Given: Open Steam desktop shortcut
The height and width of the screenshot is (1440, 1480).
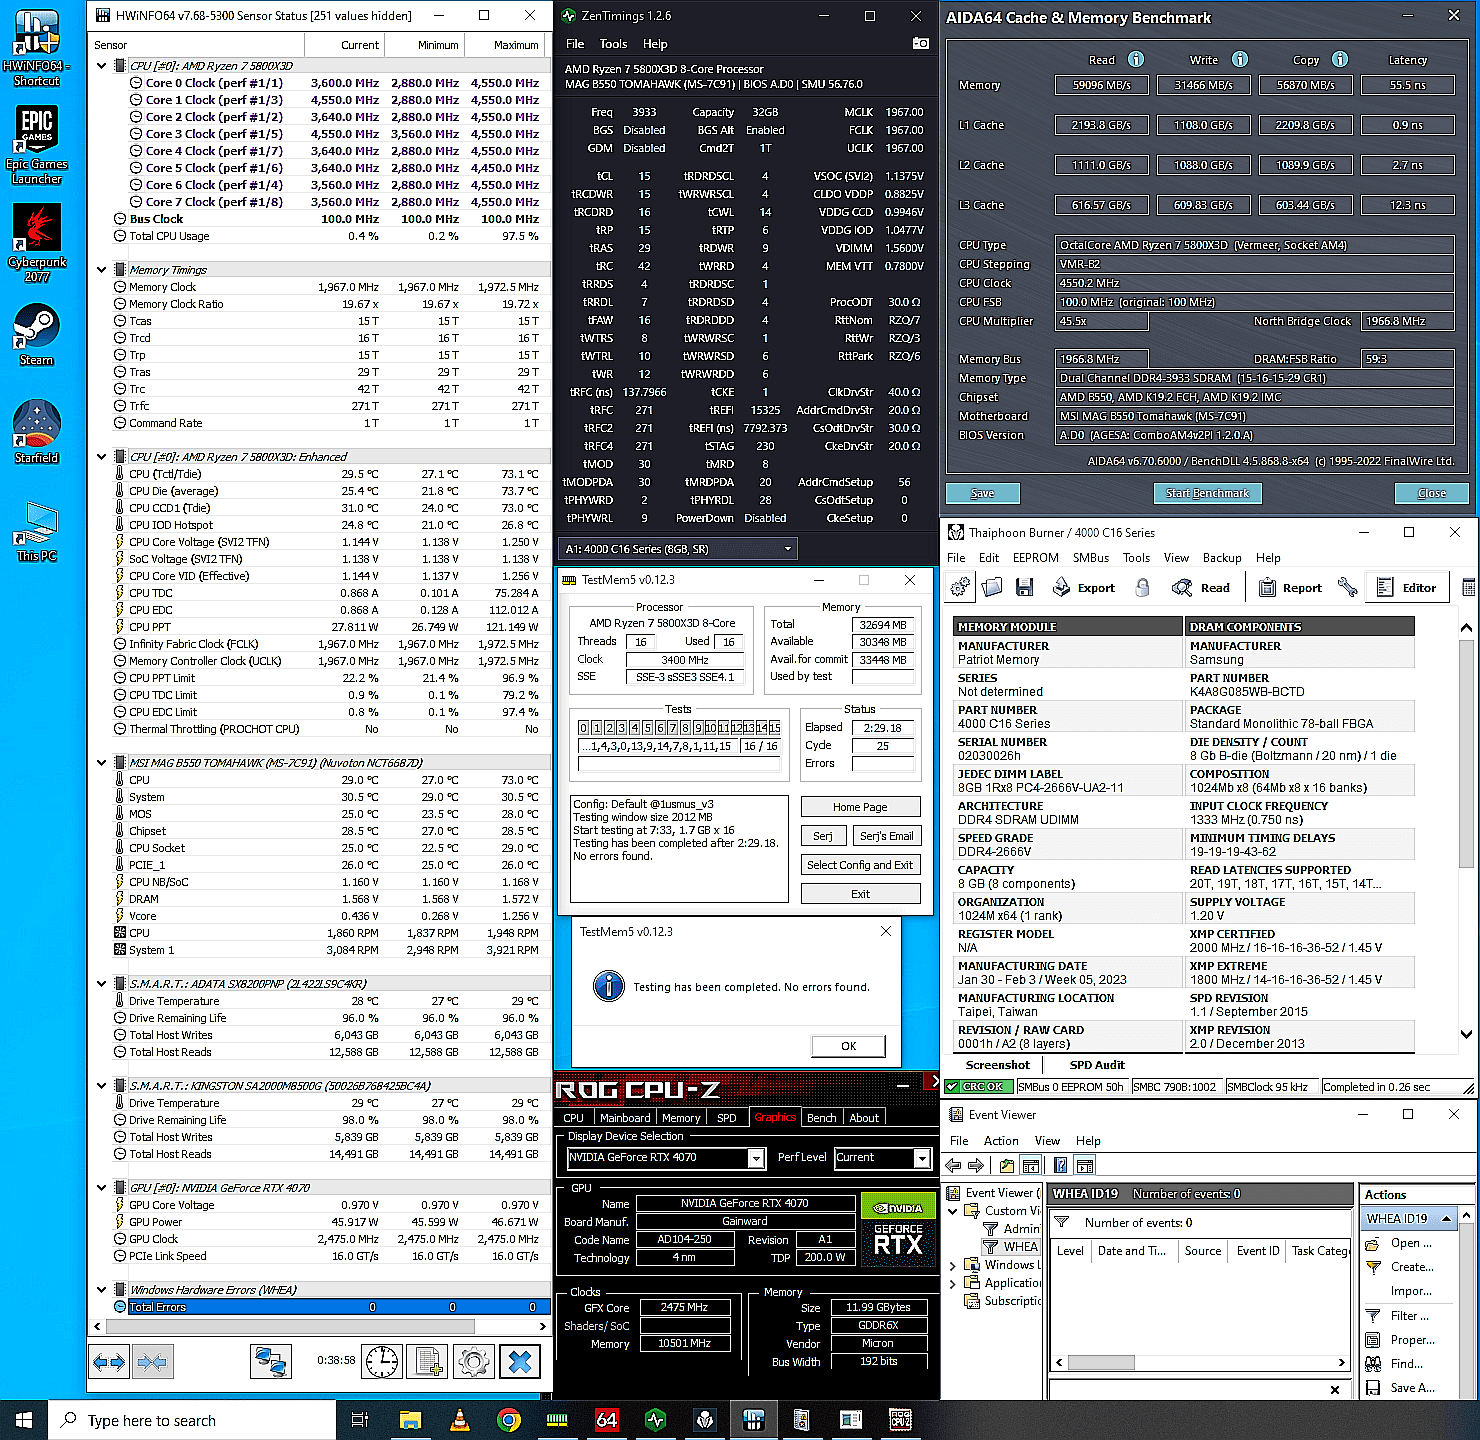Looking at the screenshot, I should point(37,334).
